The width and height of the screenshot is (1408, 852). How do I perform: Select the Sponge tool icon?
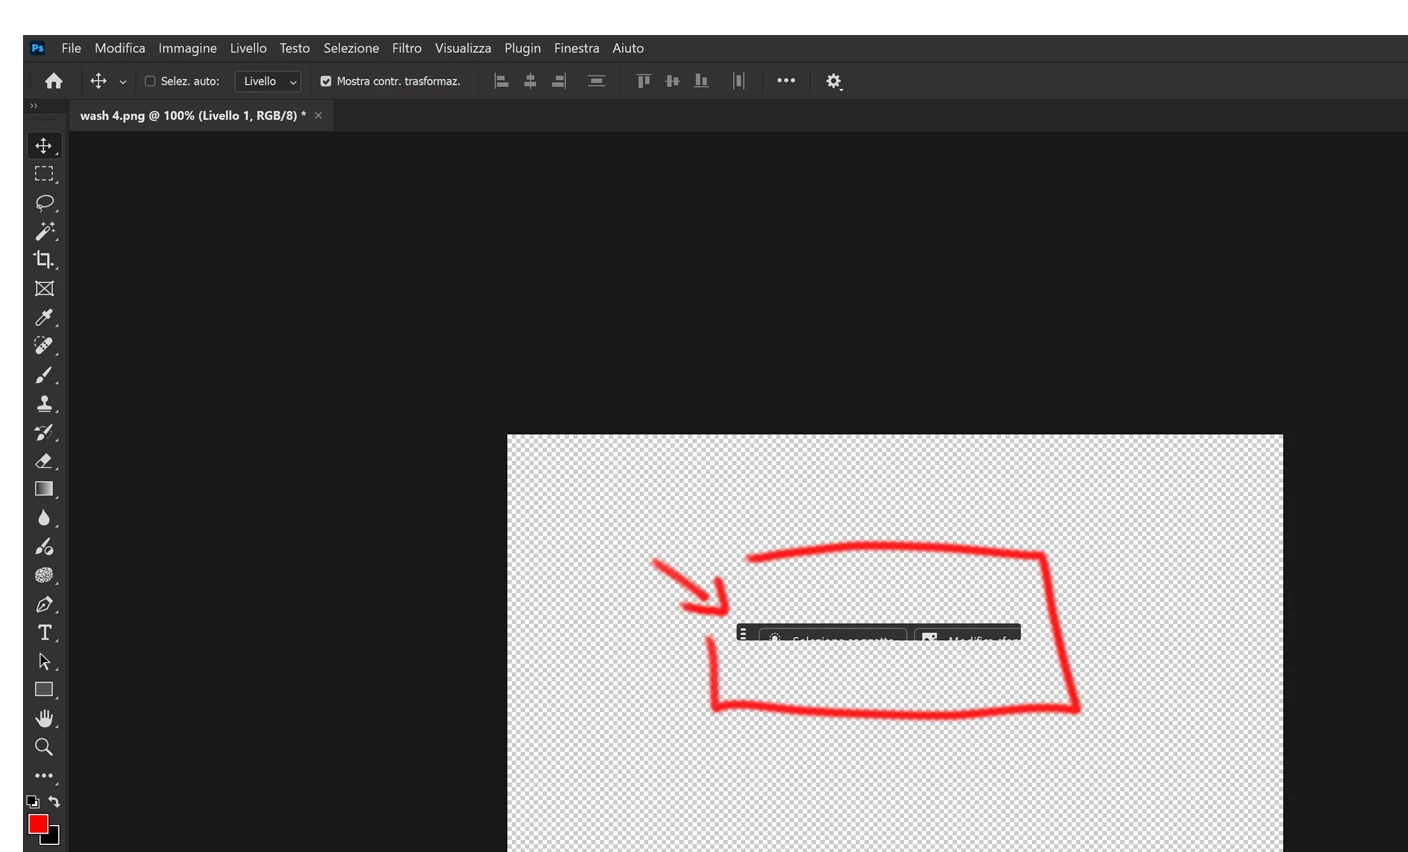(x=44, y=576)
